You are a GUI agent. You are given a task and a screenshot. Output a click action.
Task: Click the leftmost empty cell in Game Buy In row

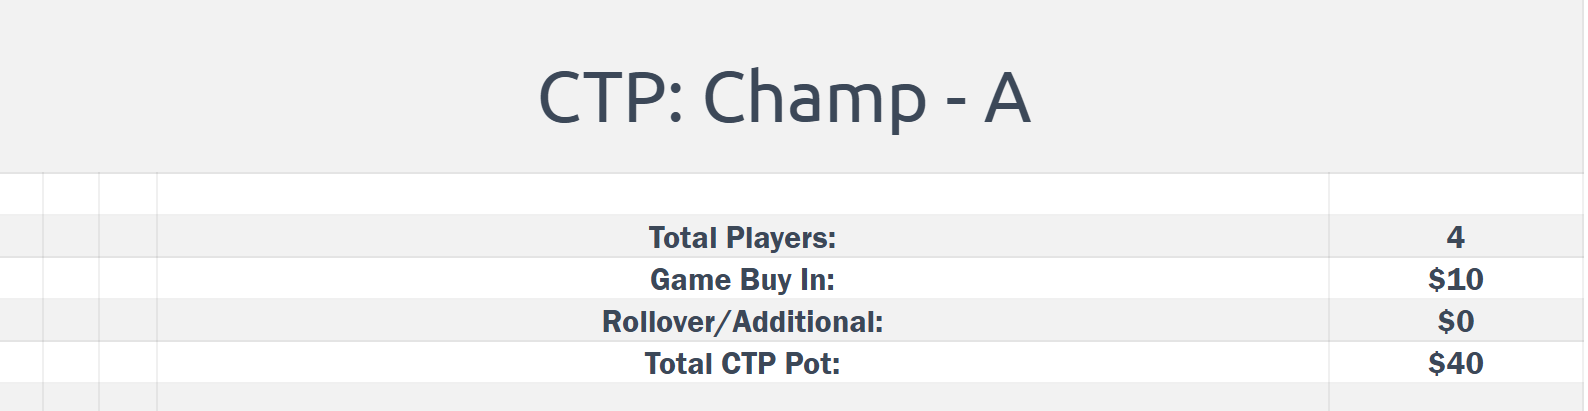click(21, 279)
